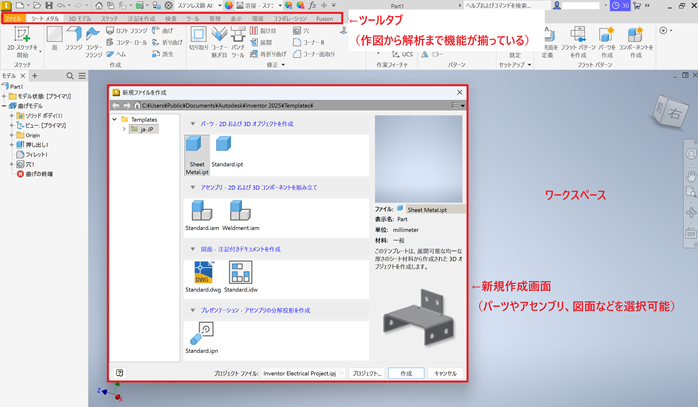Click the 展開 (Unfold) tool
Image resolution: width=698 pixels, height=407 pixels.
point(261,42)
